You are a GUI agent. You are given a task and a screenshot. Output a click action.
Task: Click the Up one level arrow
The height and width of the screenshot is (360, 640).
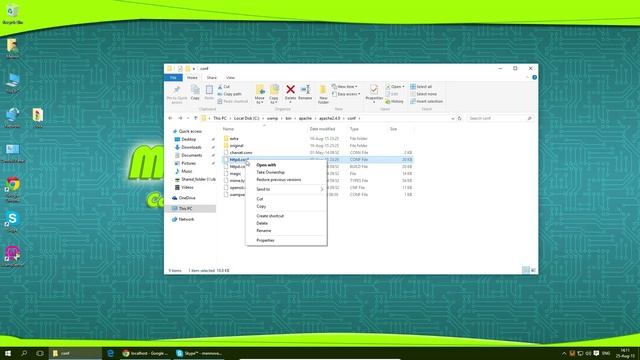click(196, 118)
